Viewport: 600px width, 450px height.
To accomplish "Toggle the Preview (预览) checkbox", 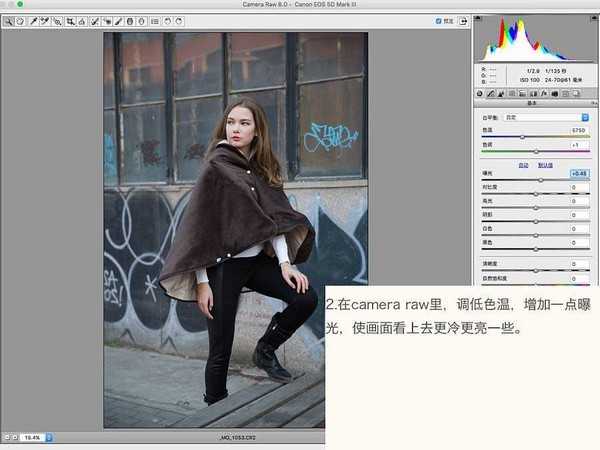I will coord(439,20).
